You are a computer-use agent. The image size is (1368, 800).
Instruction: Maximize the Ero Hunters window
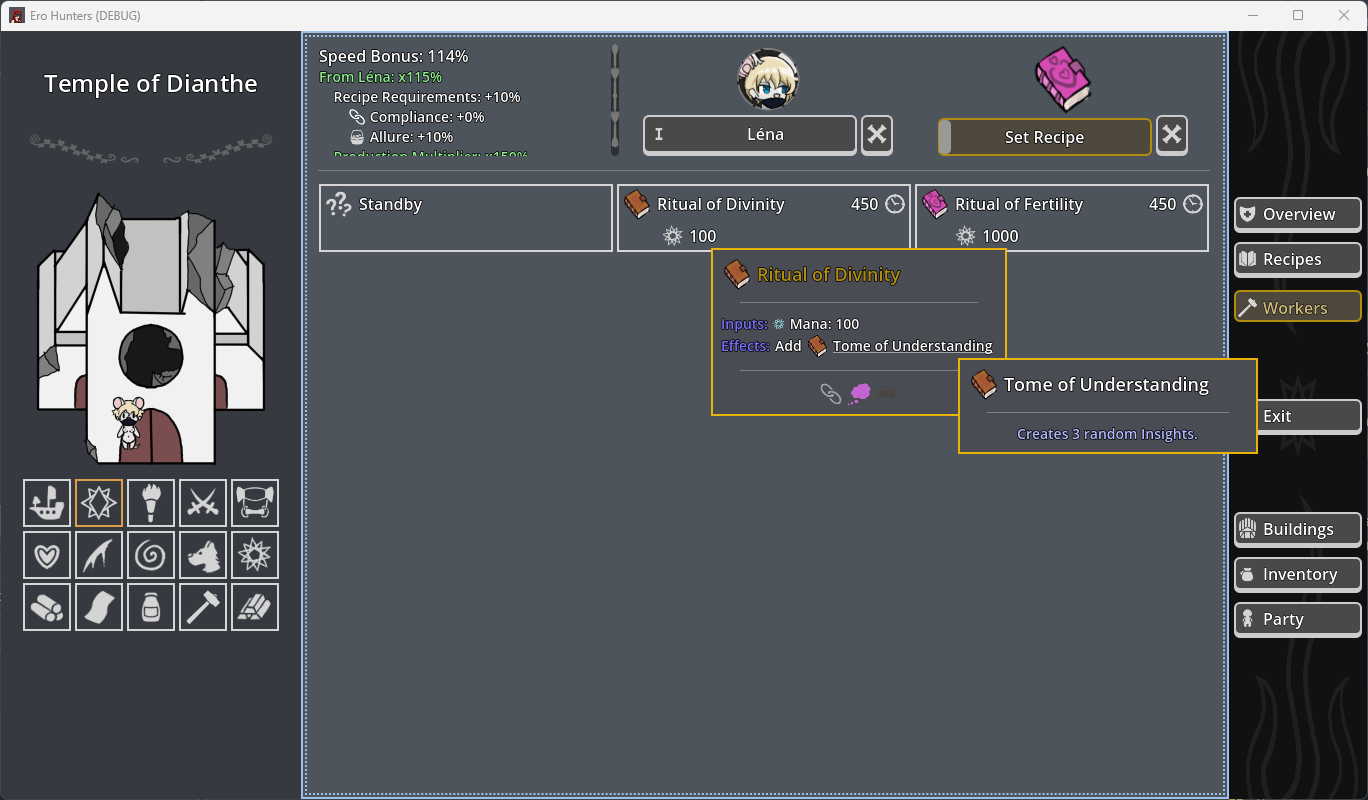[x=1298, y=15]
